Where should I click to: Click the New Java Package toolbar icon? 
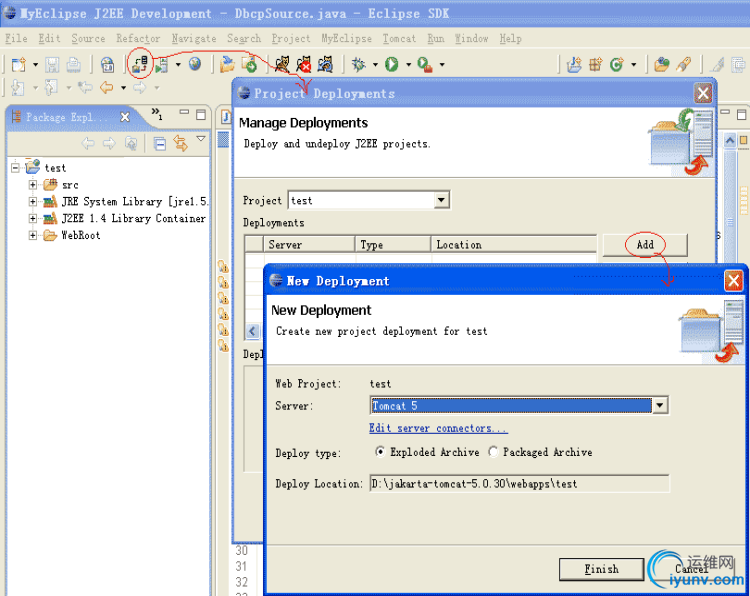tap(596, 64)
